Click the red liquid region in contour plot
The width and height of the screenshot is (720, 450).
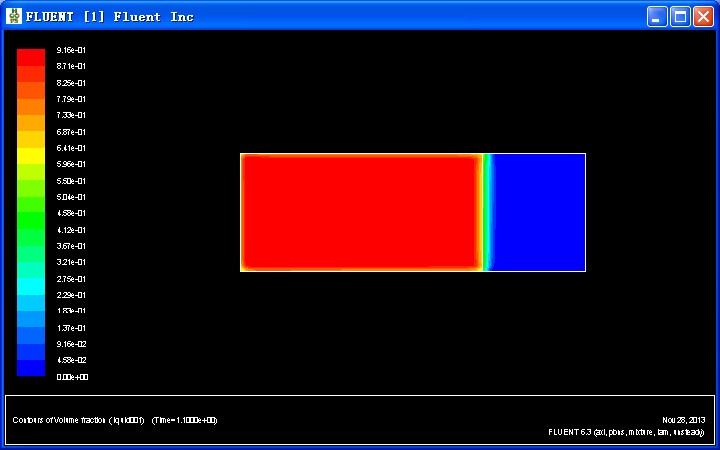[x=360, y=212]
